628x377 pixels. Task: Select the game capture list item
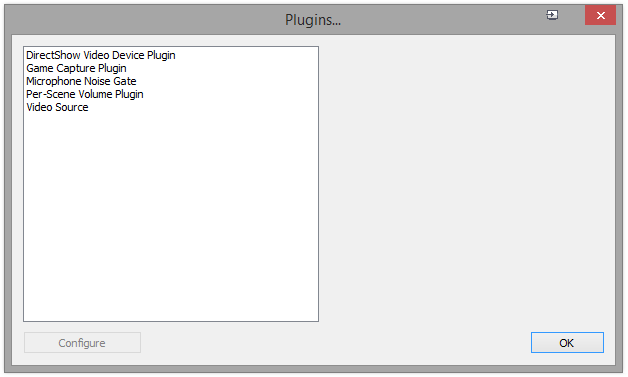76,68
